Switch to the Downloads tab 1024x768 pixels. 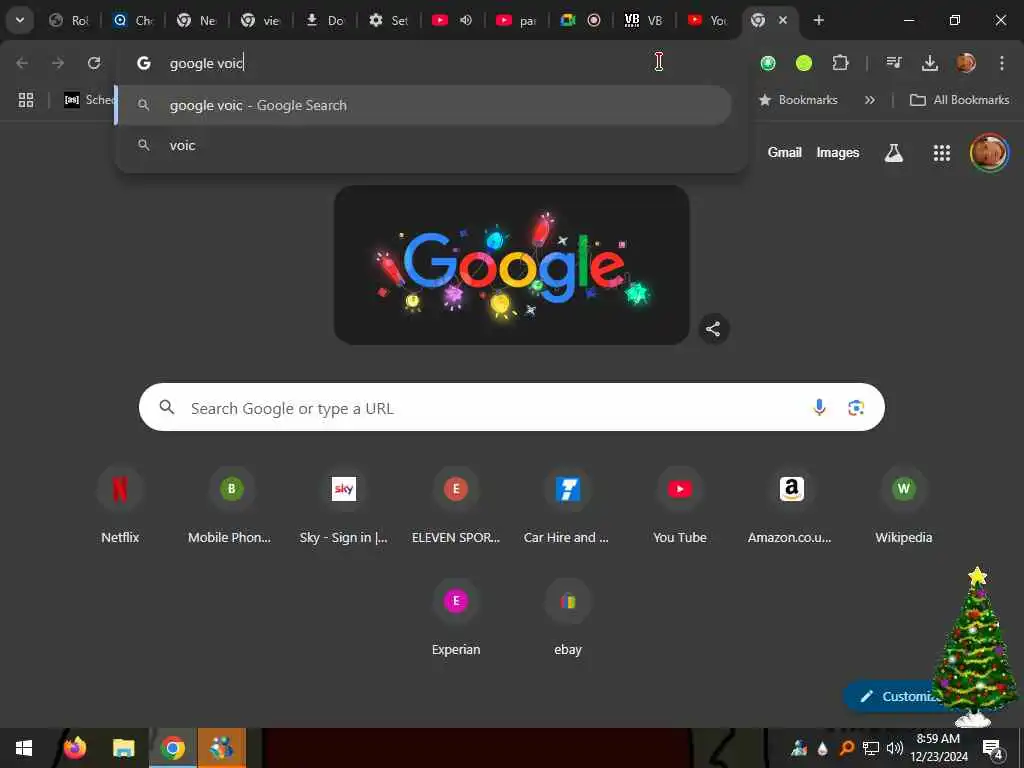tap(325, 20)
